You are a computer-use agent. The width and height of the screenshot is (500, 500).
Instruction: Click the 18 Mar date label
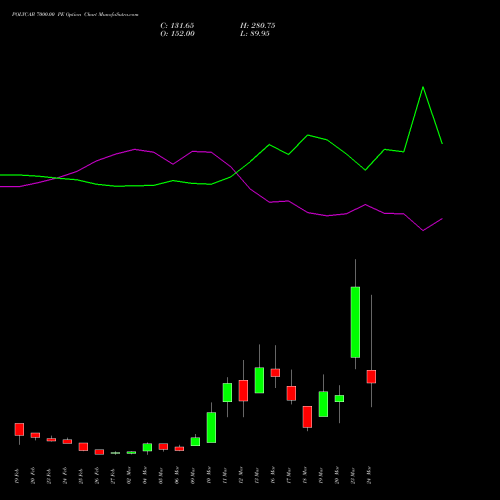[x=305, y=476]
